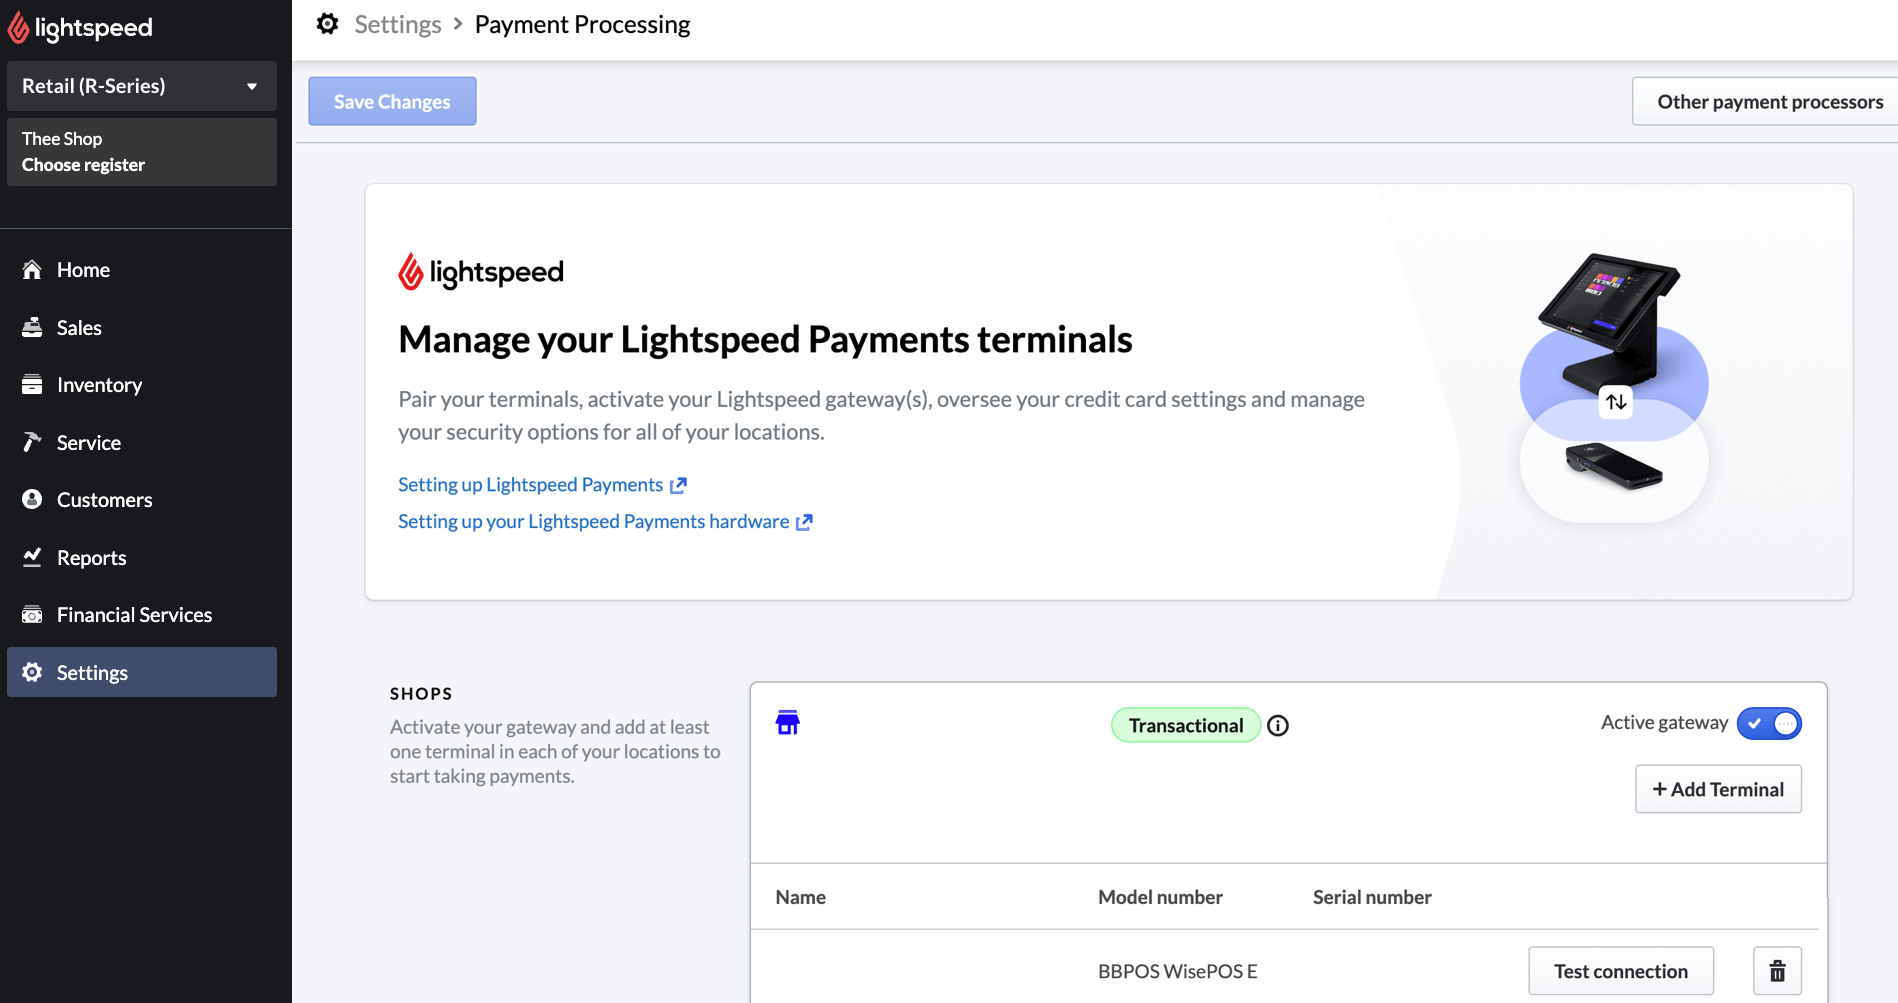
Task: Open Inventory section in sidebar
Action: tap(142, 385)
